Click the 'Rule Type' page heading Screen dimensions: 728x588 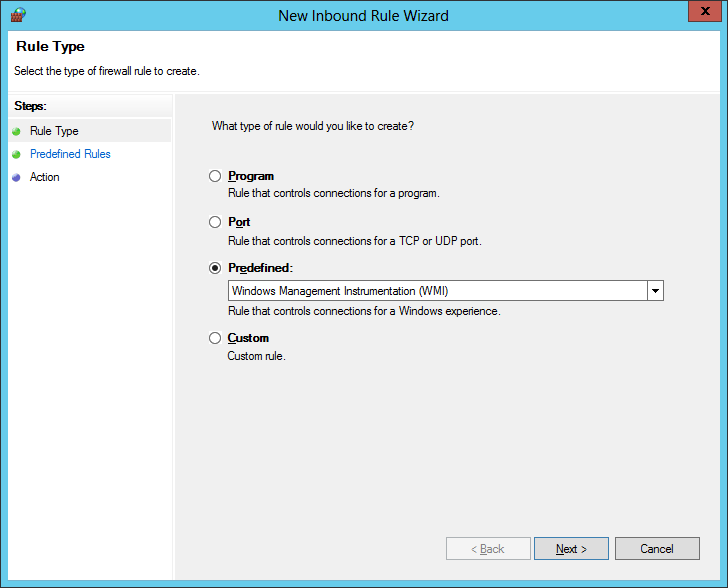(x=51, y=47)
